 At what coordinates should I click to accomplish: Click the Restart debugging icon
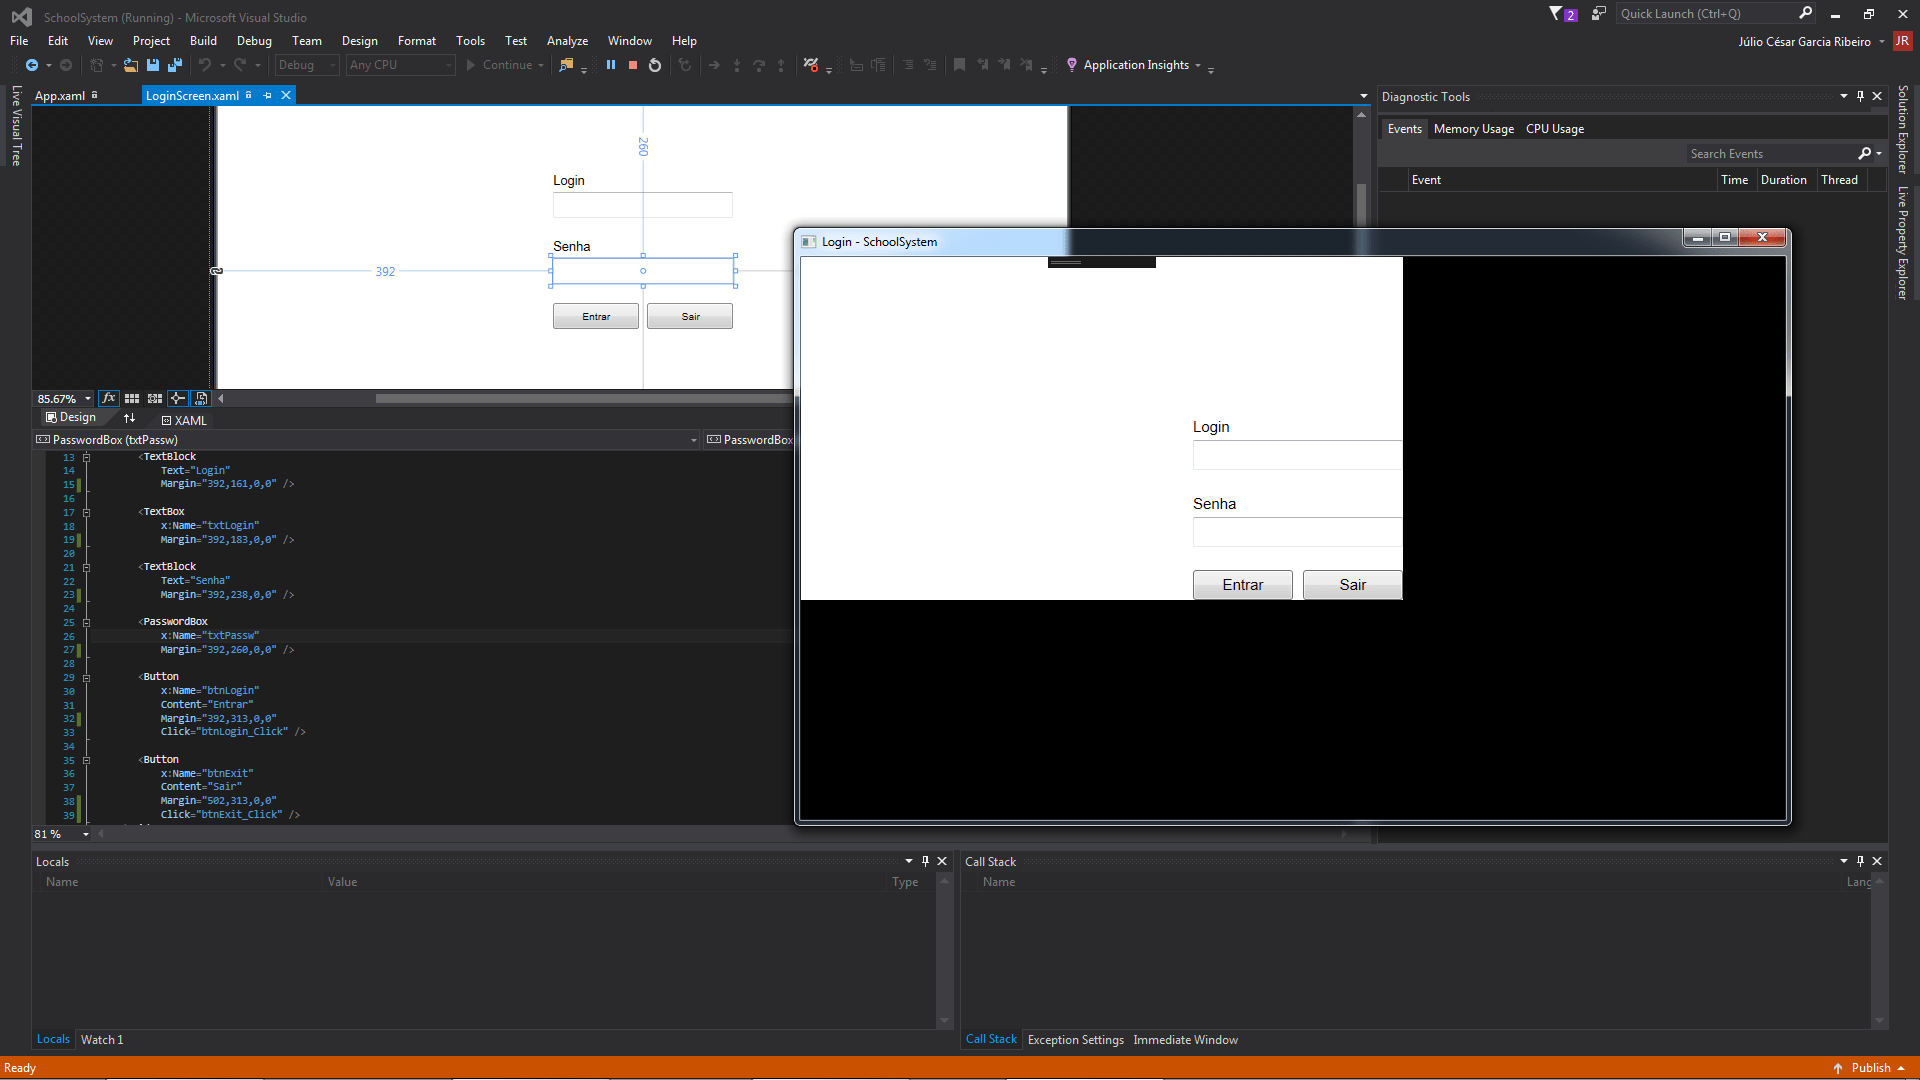(x=655, y=65)
